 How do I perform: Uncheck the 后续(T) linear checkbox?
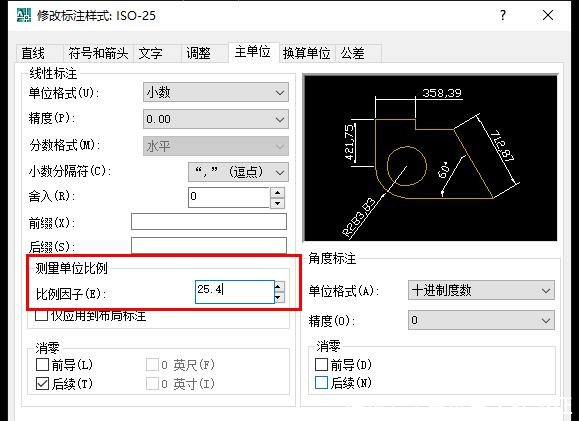pyautogui.click(x=42, y=384)
